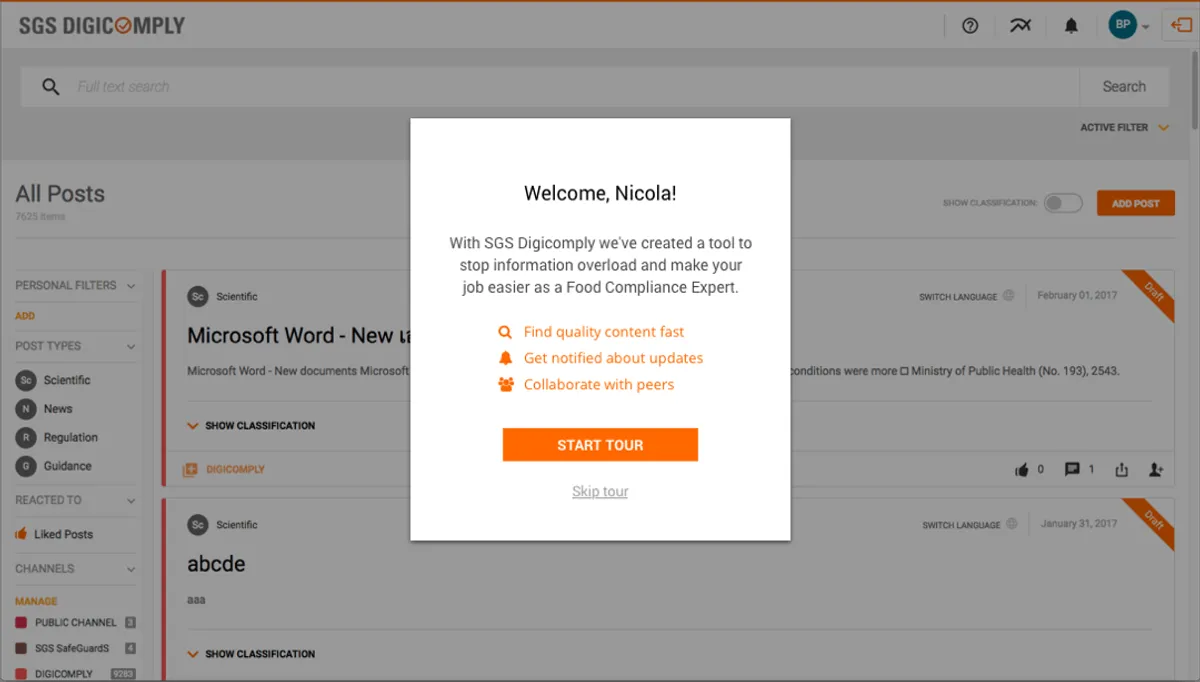Click the January 31, 2017 date
Image resolution: width=1200 pixels, height=682 pixels.
click(1079, 524)
